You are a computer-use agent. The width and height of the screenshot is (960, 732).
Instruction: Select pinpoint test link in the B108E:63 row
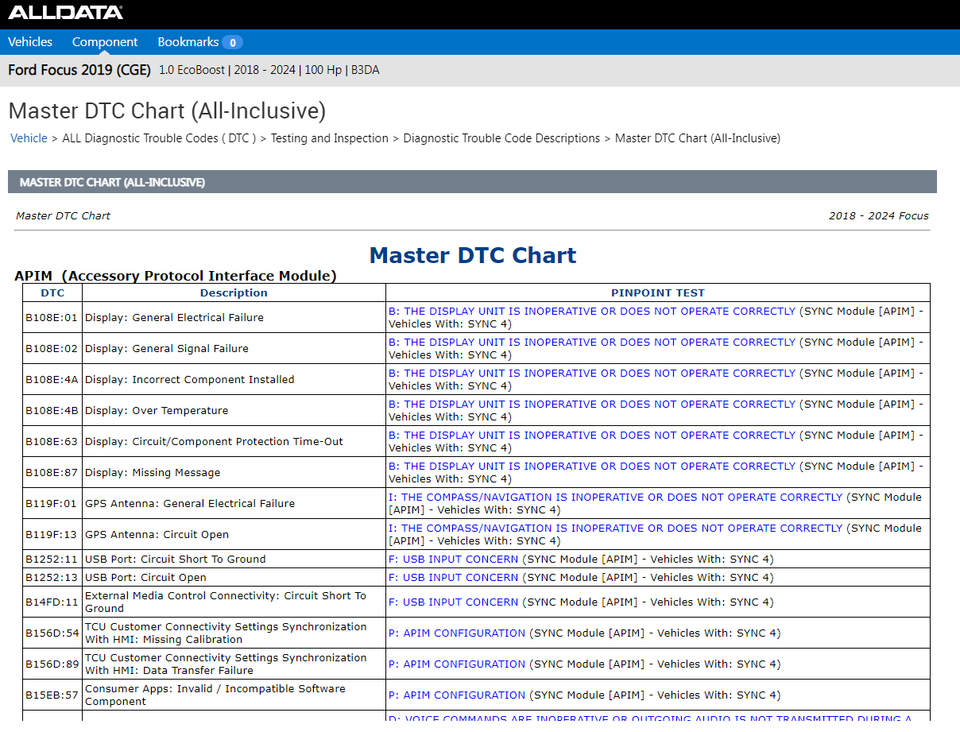click(x=591, y=435)
